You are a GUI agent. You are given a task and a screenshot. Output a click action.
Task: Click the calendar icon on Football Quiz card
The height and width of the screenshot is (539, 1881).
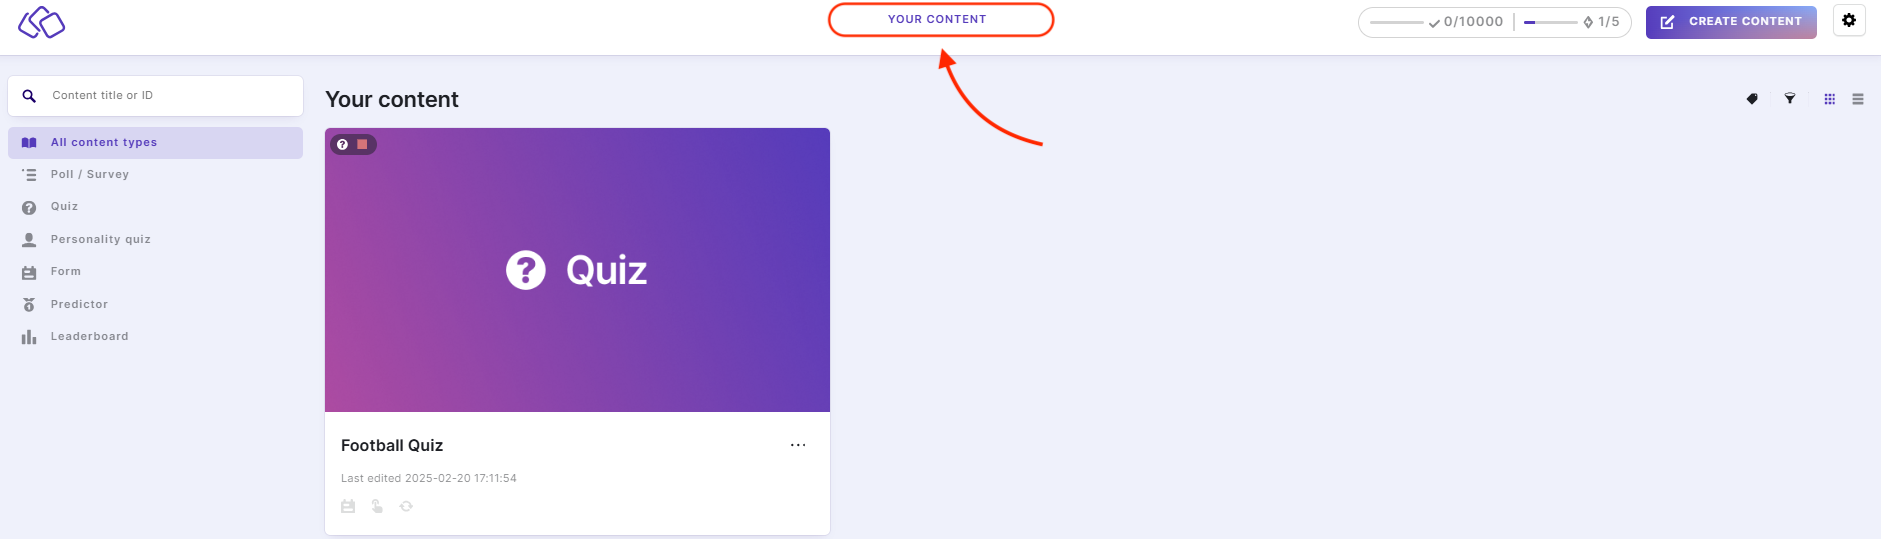[348, 506]
